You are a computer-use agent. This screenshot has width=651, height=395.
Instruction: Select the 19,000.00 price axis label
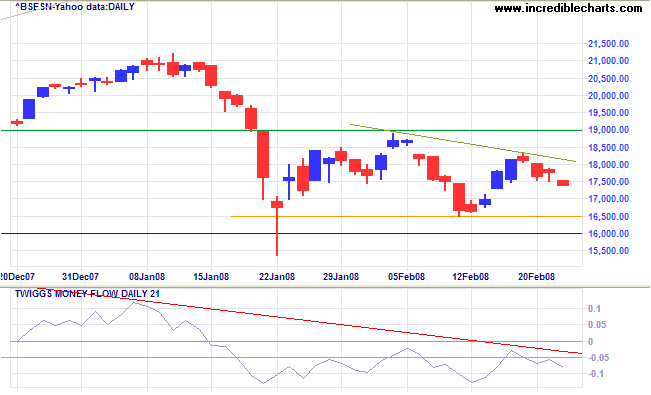tap(608, 130)
